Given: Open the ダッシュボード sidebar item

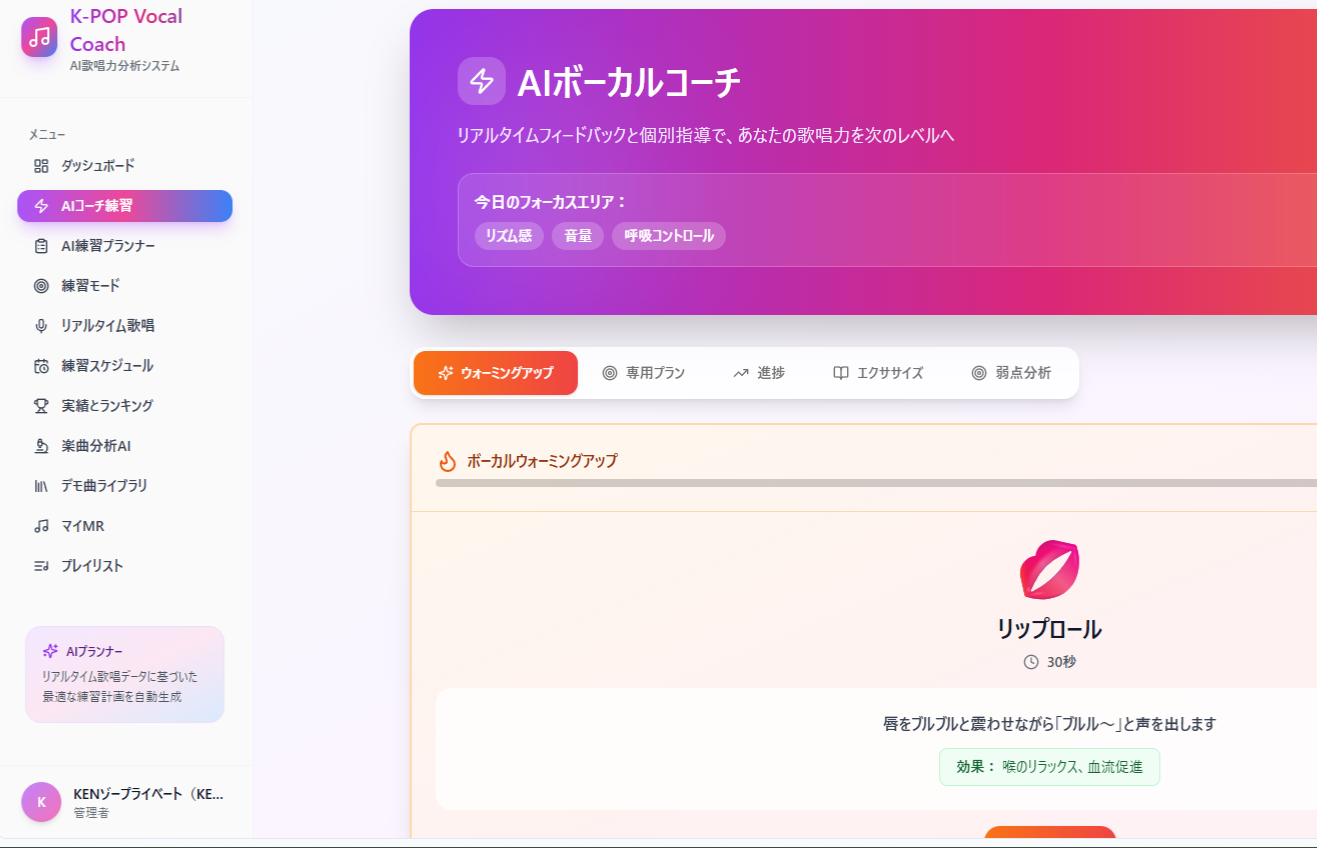Looking at the screenshot, I should pos(97,166).
